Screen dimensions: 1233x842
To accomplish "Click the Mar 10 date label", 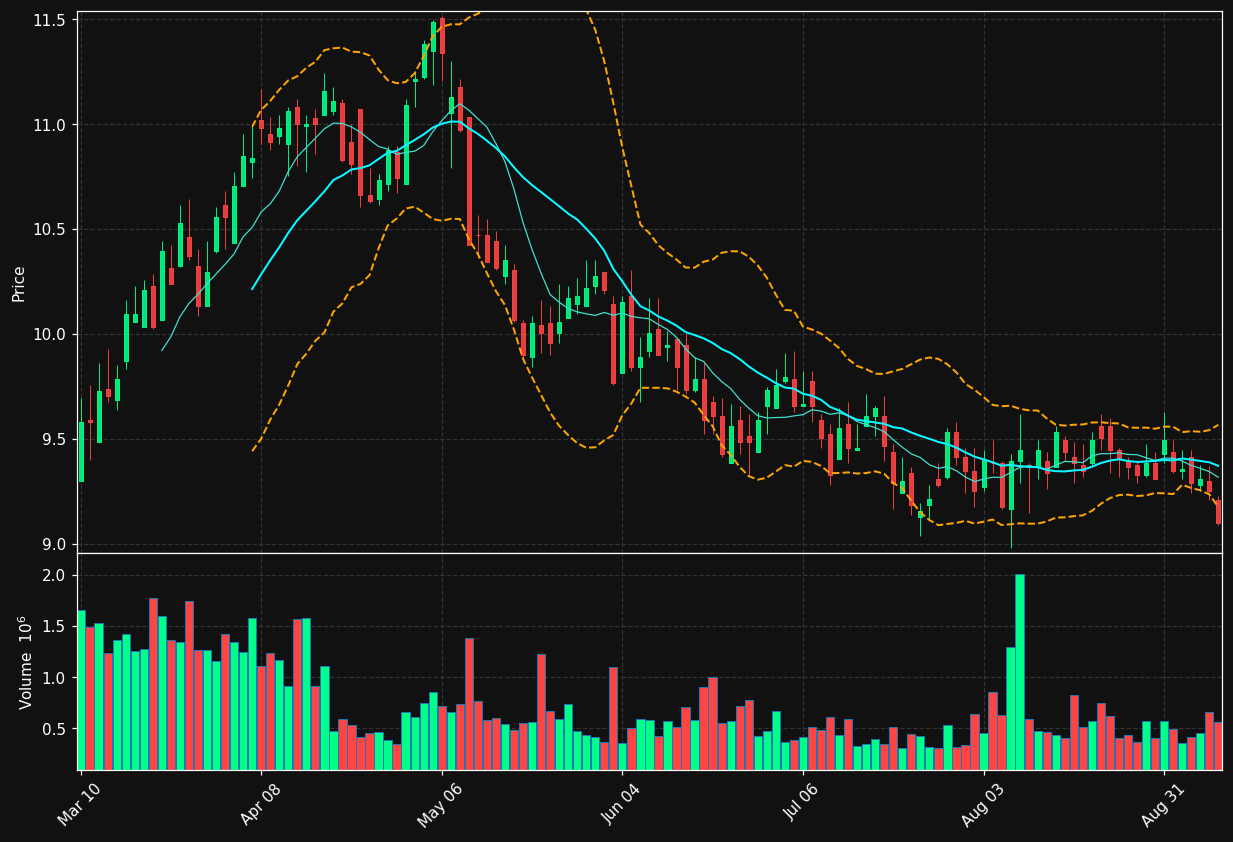I will pos(78,805).
